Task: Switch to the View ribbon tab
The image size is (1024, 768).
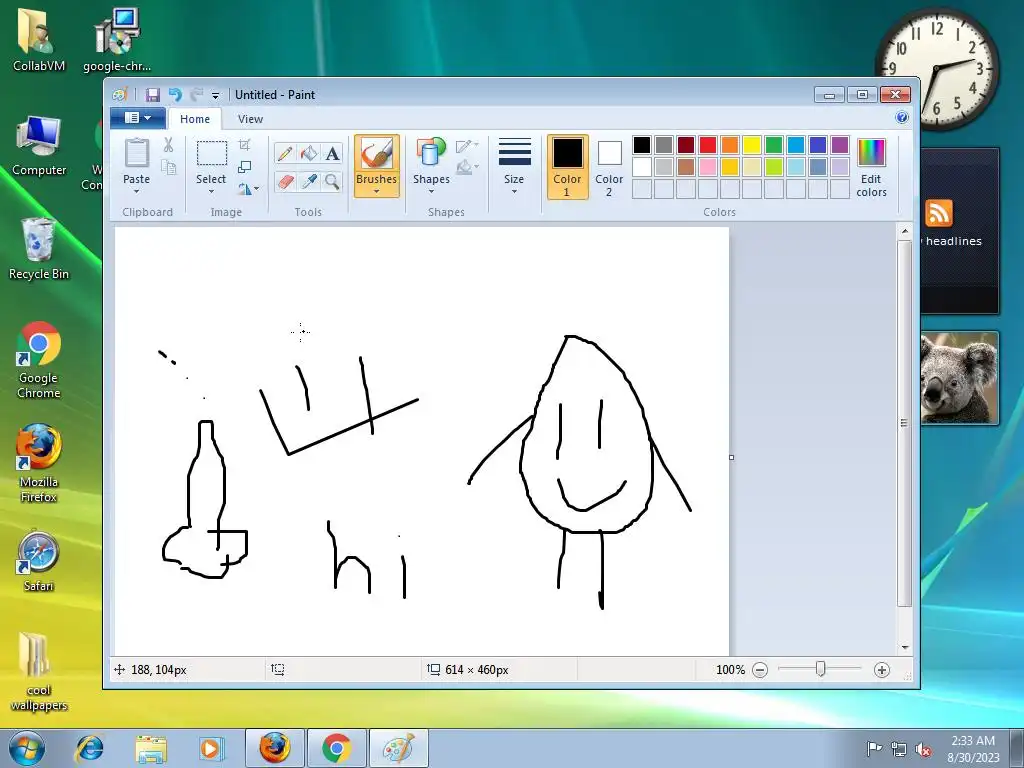Action: (250, 119)
